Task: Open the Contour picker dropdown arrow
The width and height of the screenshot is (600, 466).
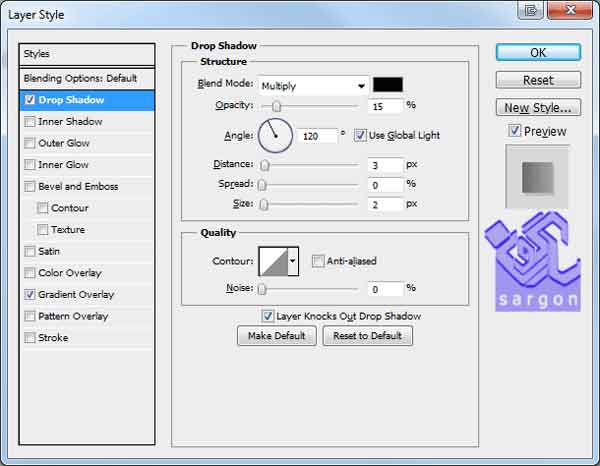Action: click(x=293, y=261)
